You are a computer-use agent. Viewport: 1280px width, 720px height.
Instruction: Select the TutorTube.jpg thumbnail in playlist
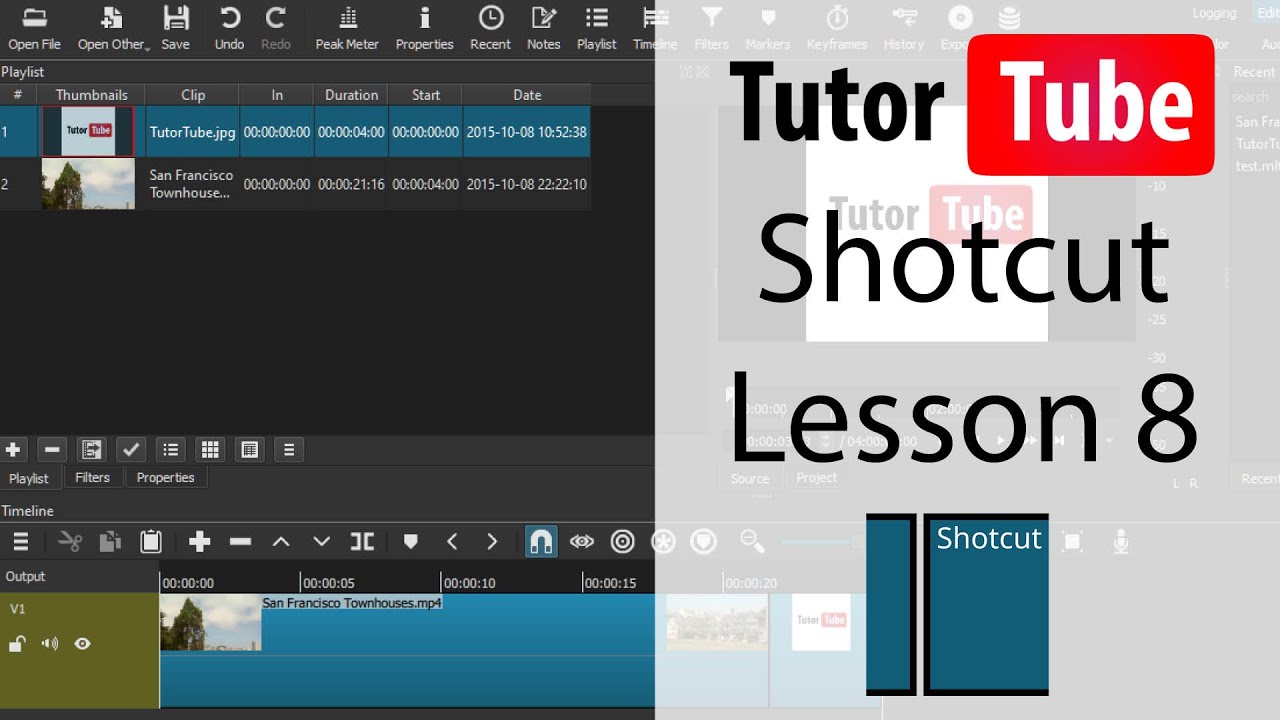(x=87, y=131)
